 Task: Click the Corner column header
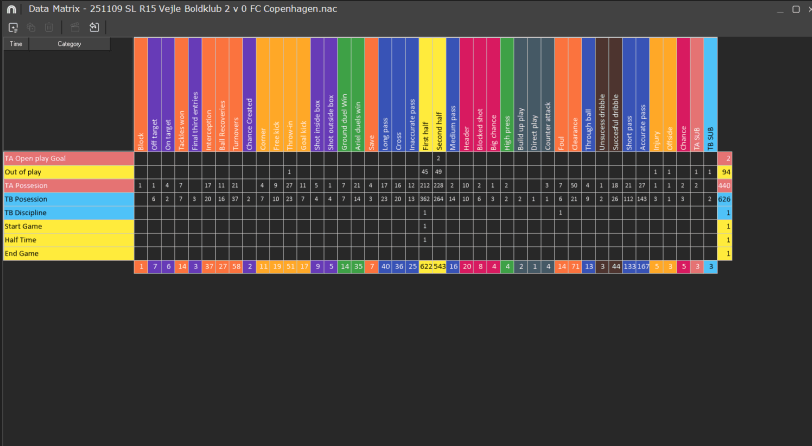point(263,94)
